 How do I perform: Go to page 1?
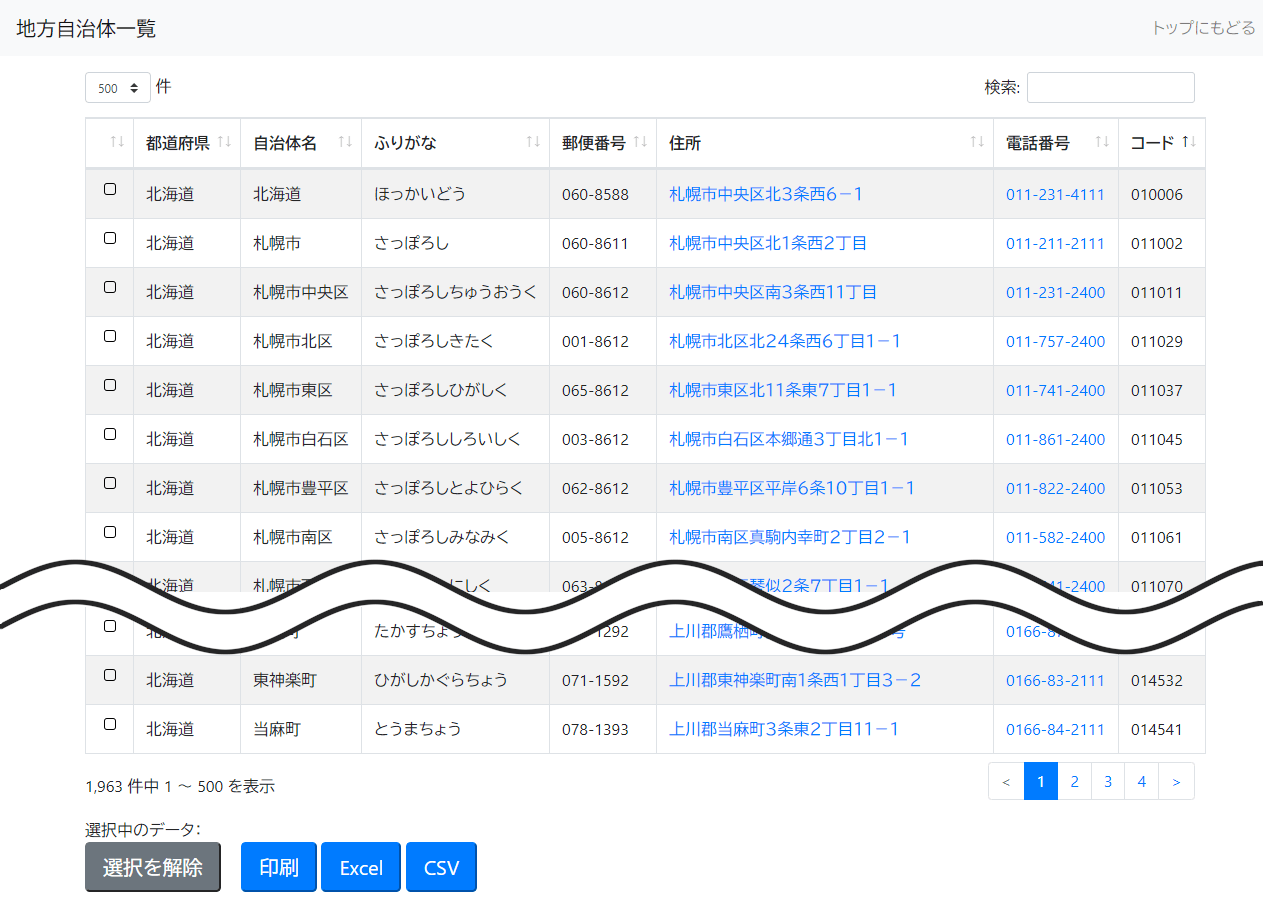tap(1041, 782)
